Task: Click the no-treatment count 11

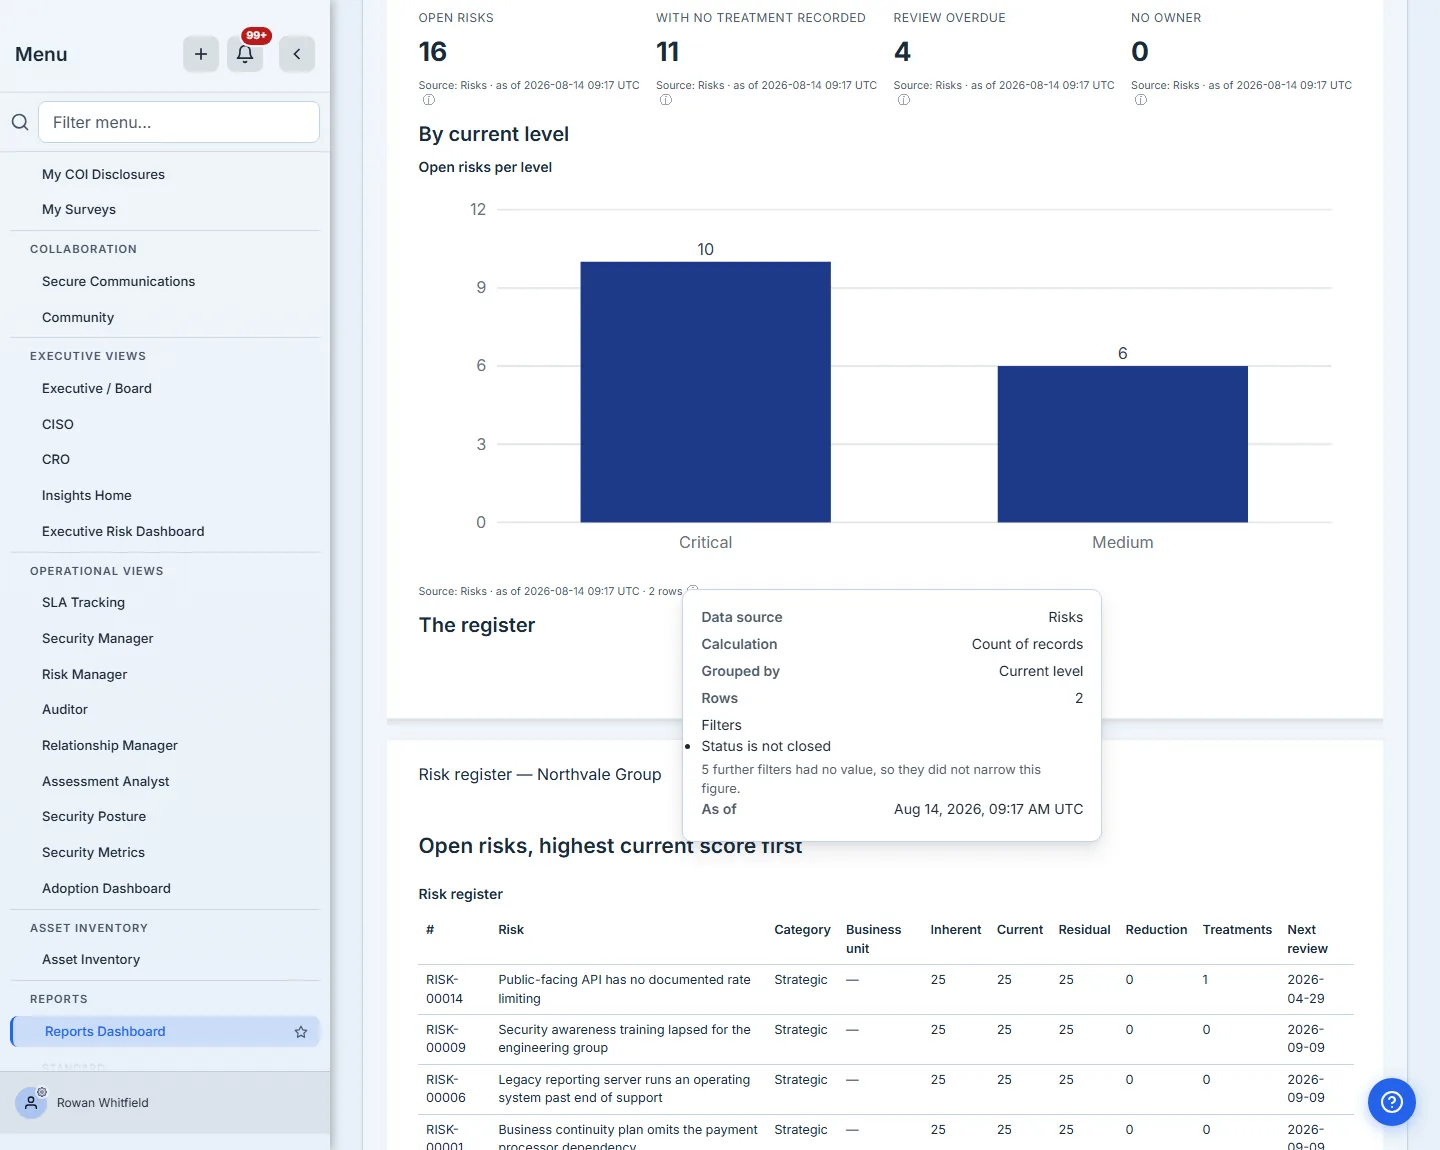Action: pyautogui.click(x=668, y=52)
